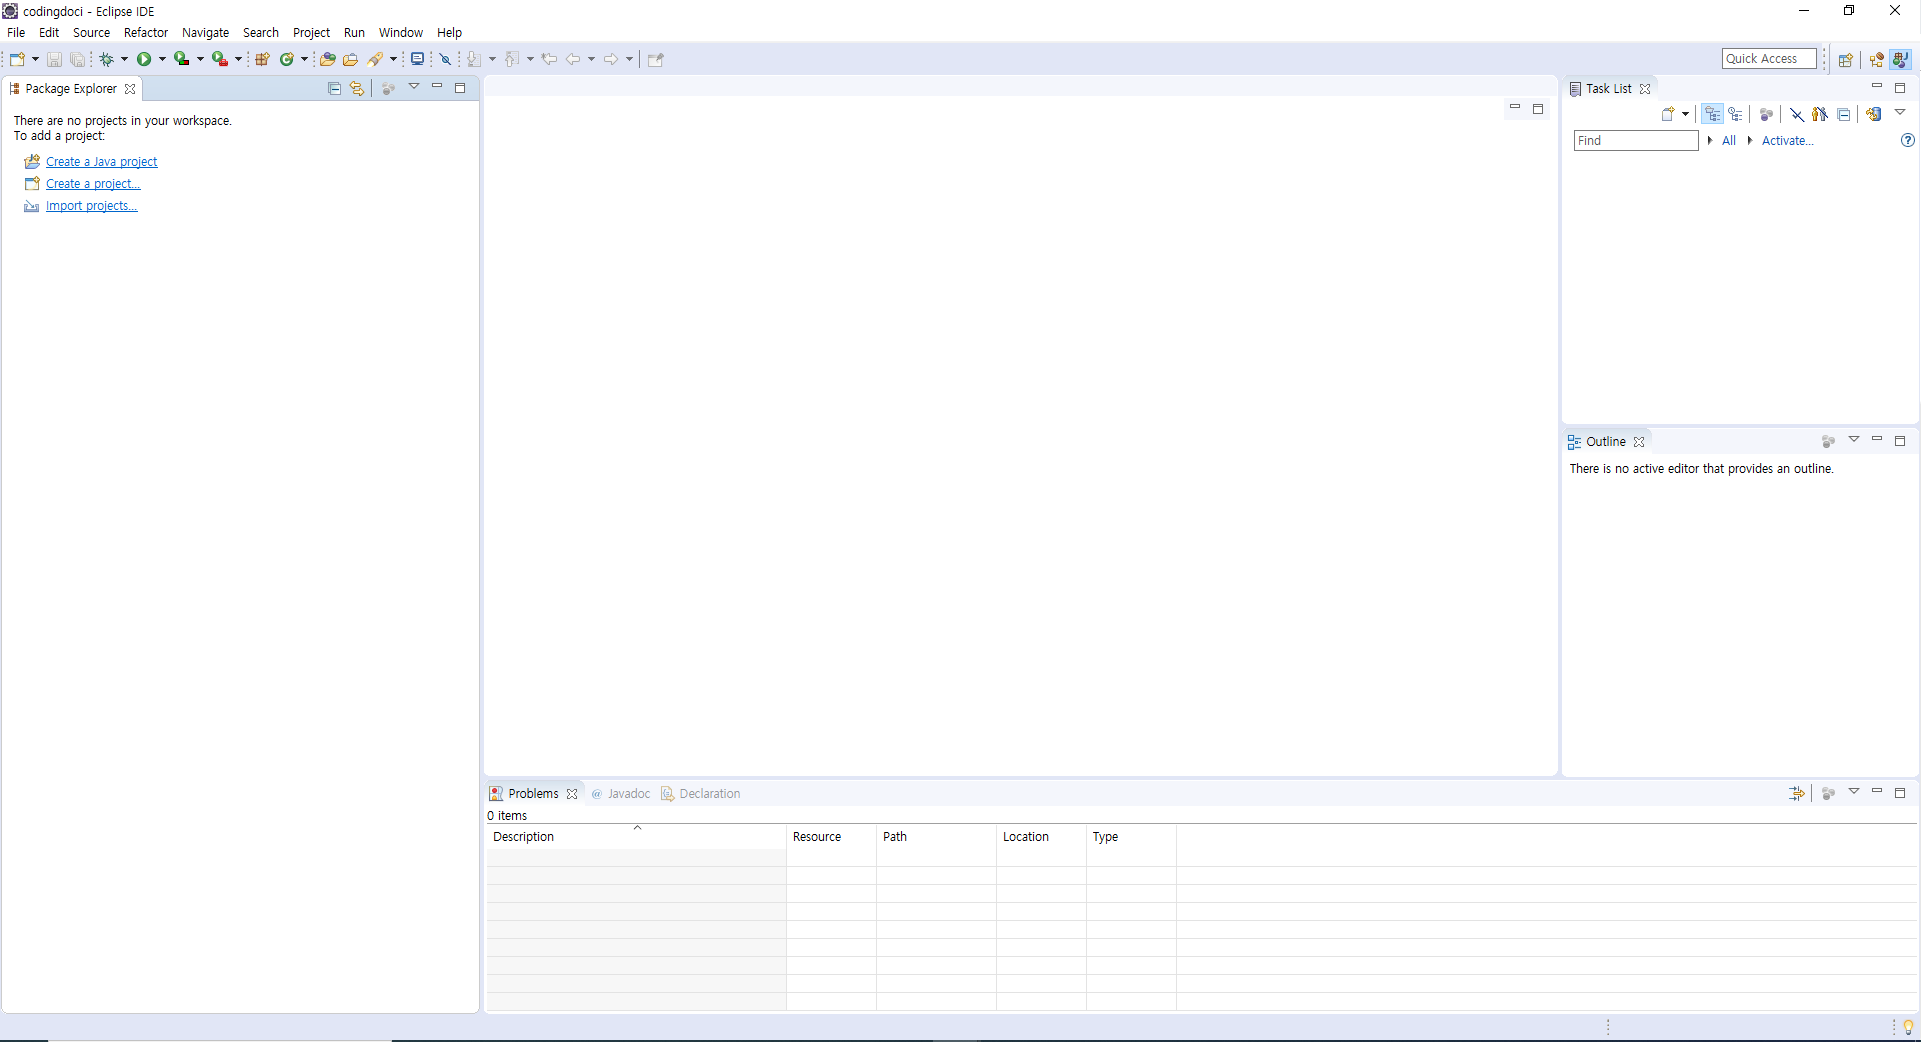Click the Resource column header in Problems
Viewport: 1921px width, 1042px height.
831,837
